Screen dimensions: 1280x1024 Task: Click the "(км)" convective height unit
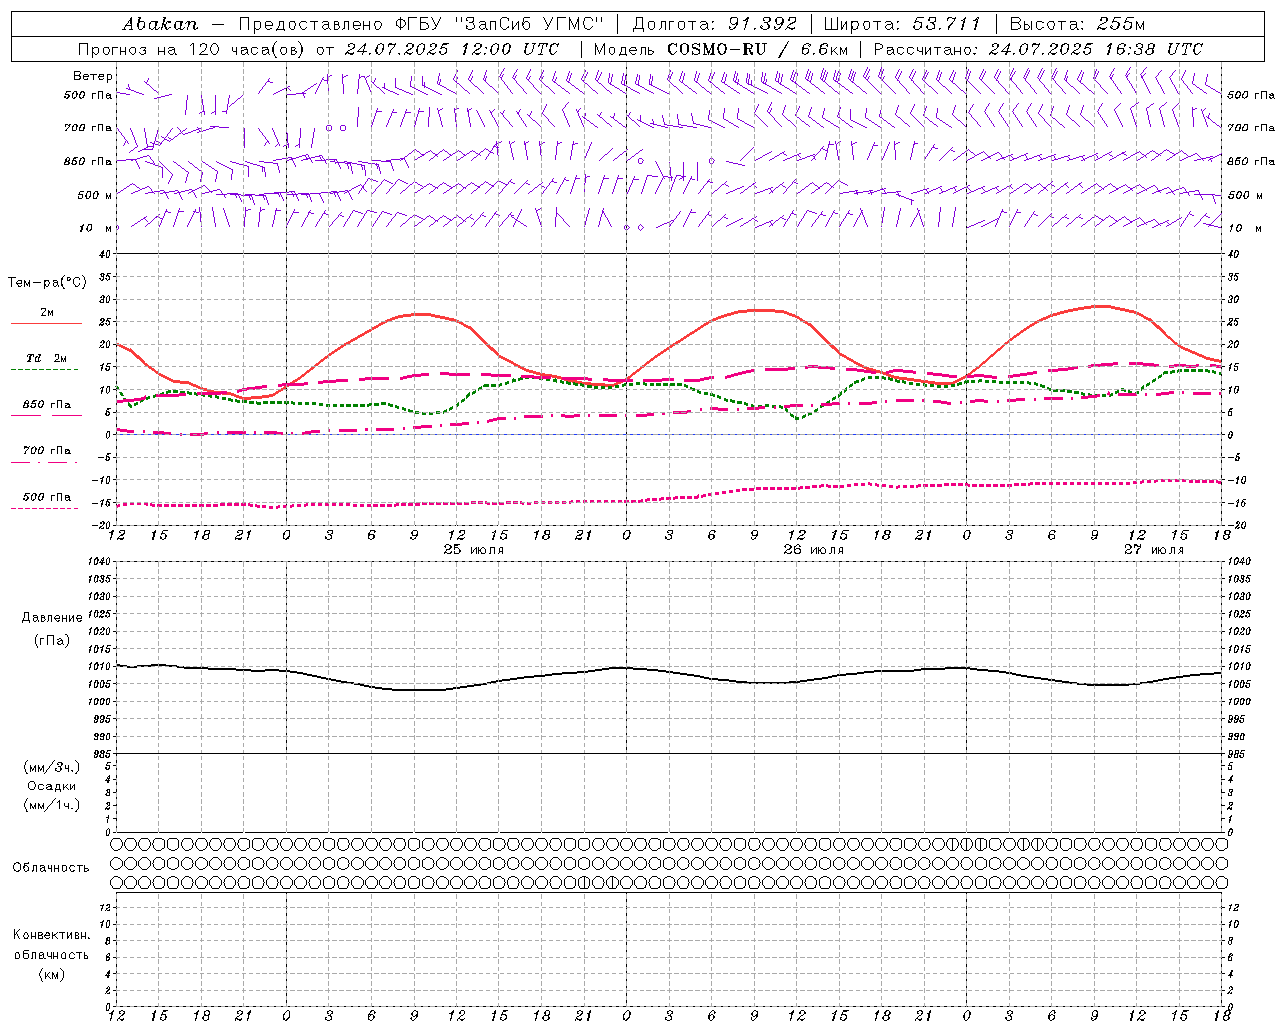(x=52, y=974)
